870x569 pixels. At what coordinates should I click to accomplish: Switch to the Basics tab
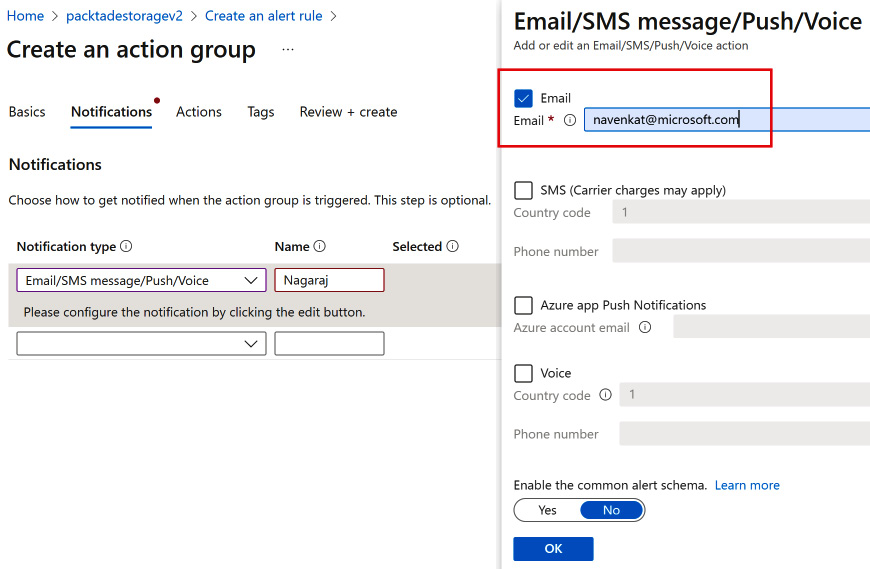pos(27,112)
